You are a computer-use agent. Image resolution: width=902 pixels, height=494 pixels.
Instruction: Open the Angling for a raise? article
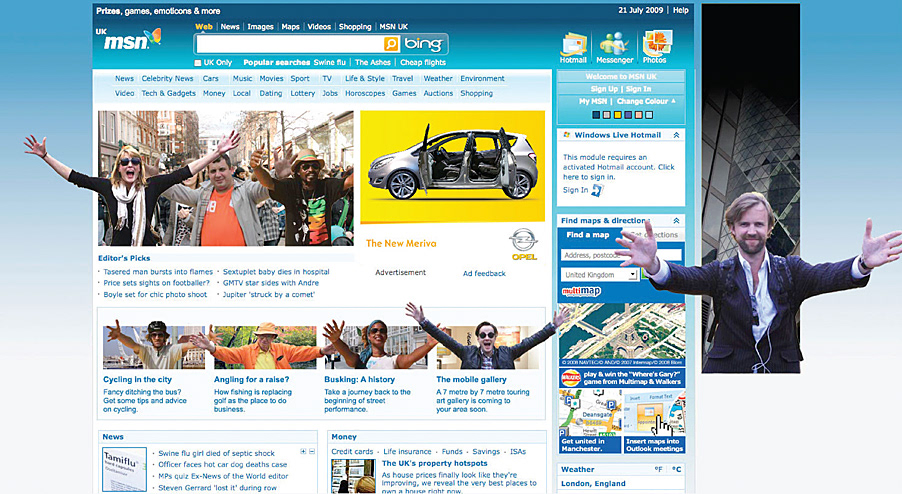(251, 379)
